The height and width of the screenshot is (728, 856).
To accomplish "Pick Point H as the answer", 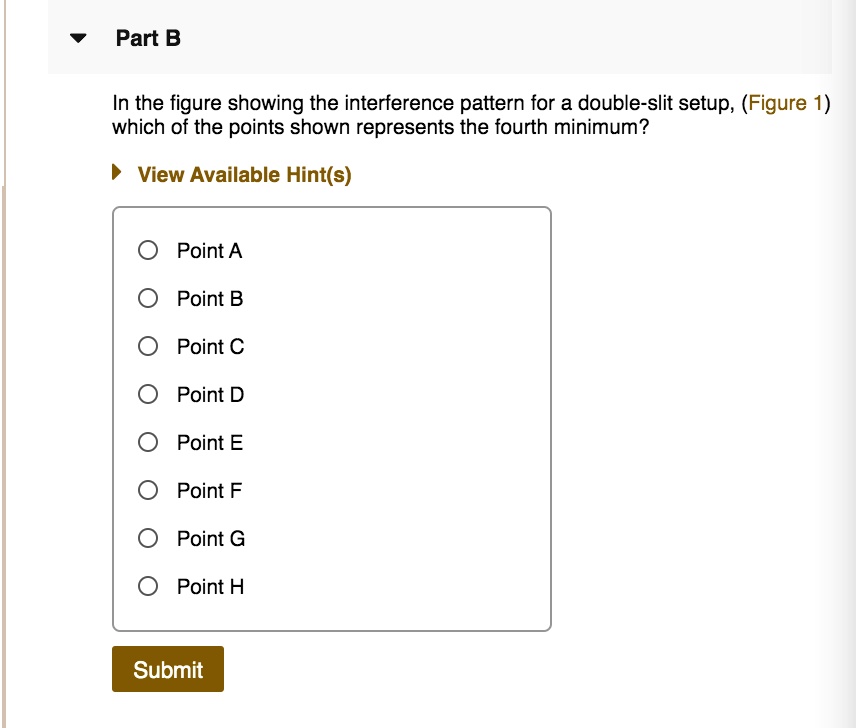I will coord(148,586).
